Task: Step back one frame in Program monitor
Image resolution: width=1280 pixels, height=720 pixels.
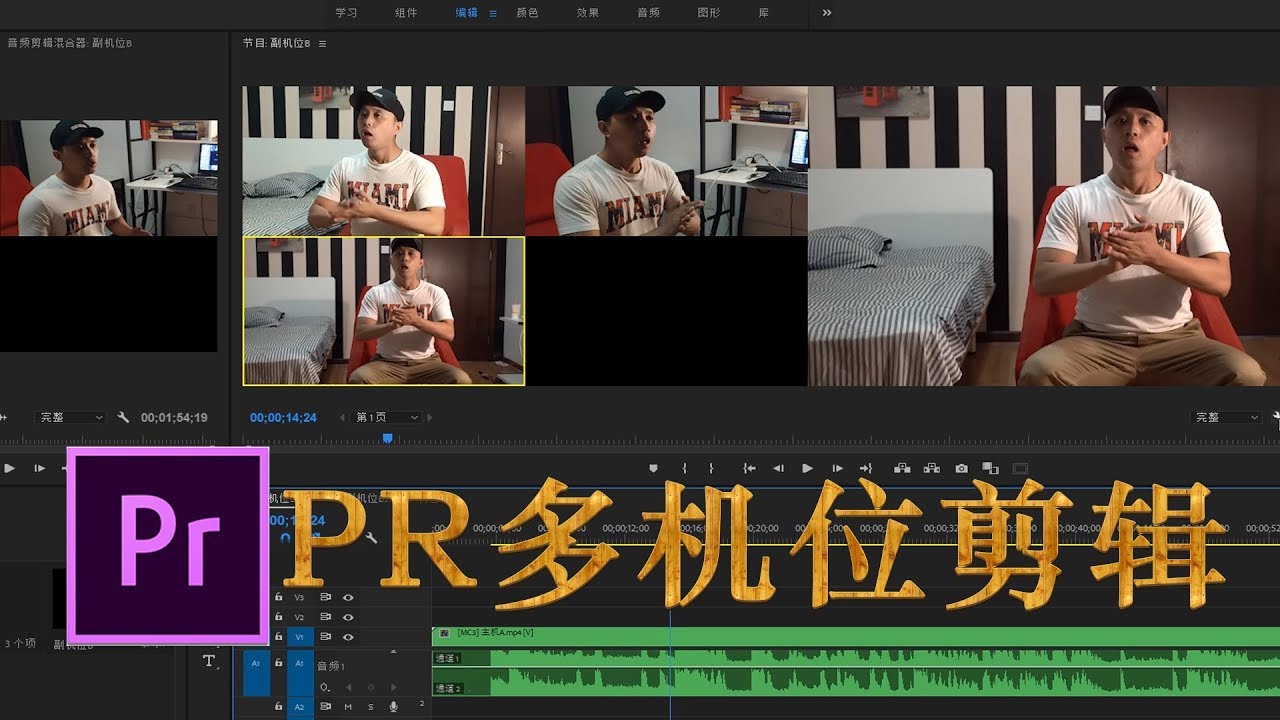Action: click(778, 468)
